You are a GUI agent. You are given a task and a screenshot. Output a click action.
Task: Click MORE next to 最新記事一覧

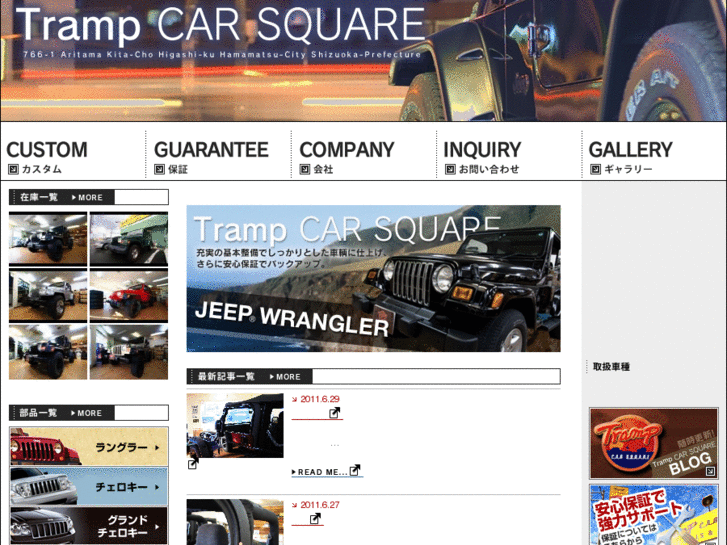(286, 377)
